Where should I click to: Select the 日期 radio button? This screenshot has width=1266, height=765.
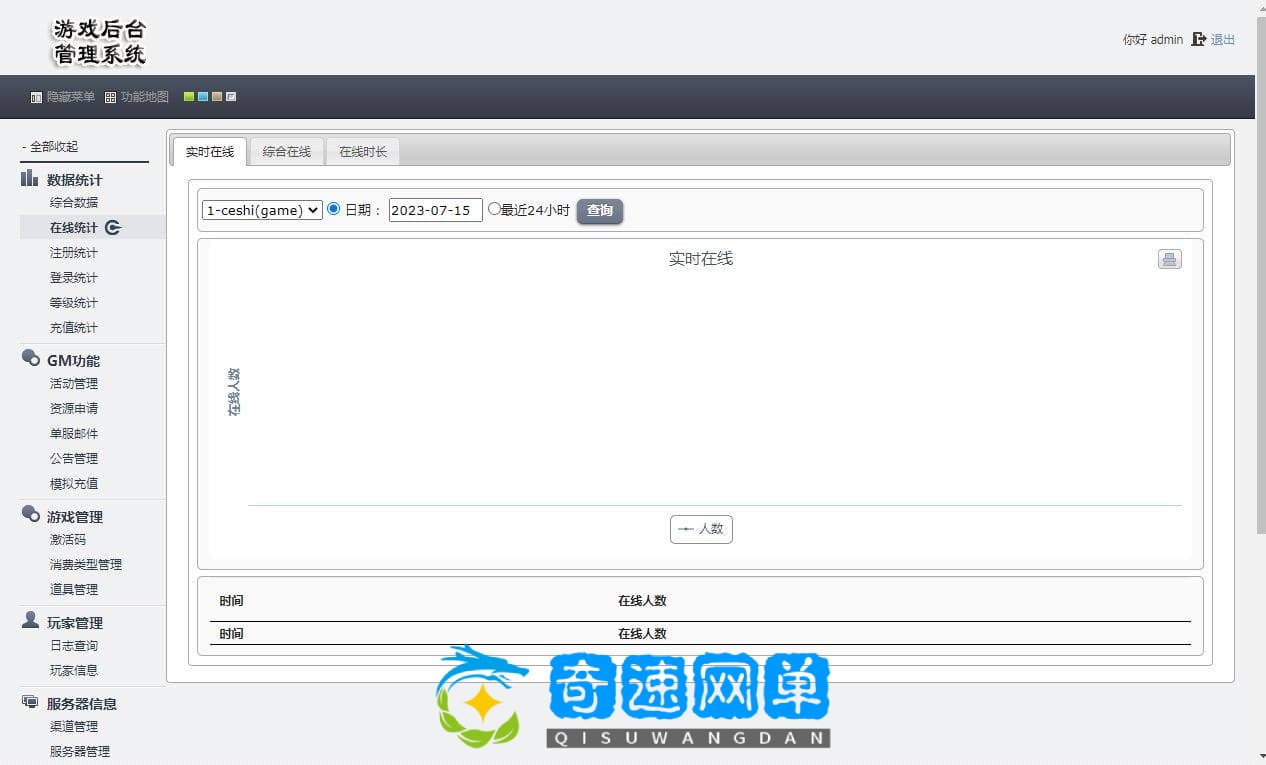(x=334, y=209)
